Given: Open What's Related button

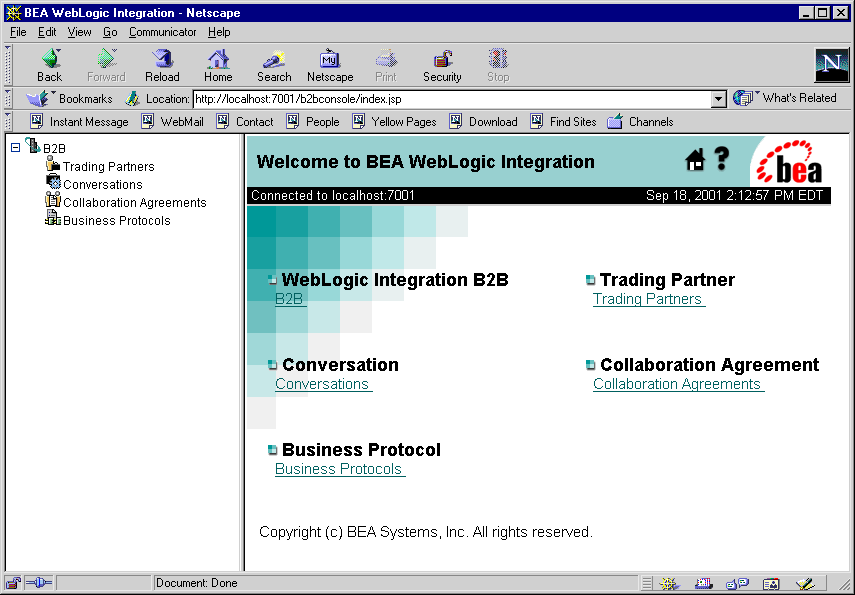Looking at the screenshot, I should click(x=785, y=98).
